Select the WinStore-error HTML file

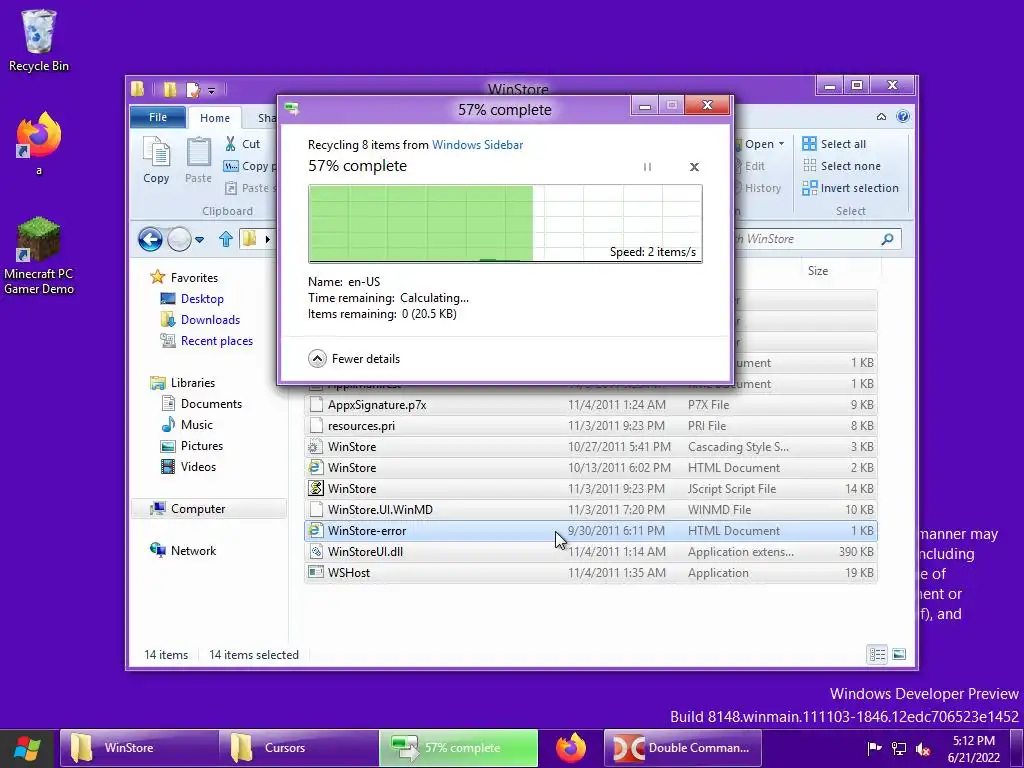(590, 530)
